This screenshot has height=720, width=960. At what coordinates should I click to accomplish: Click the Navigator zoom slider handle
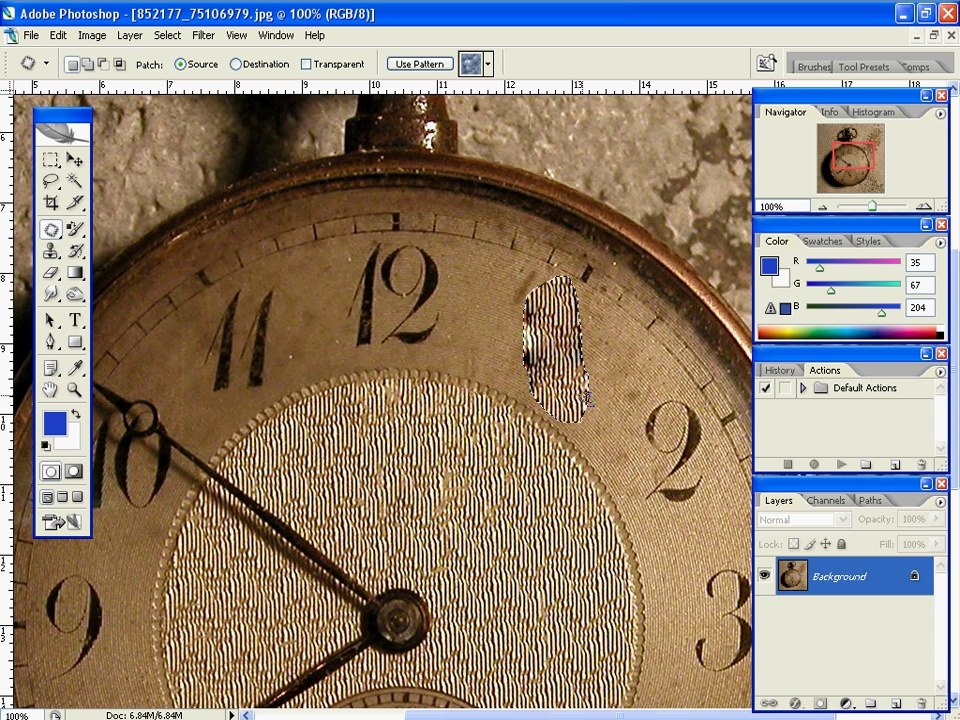[872, 206]
